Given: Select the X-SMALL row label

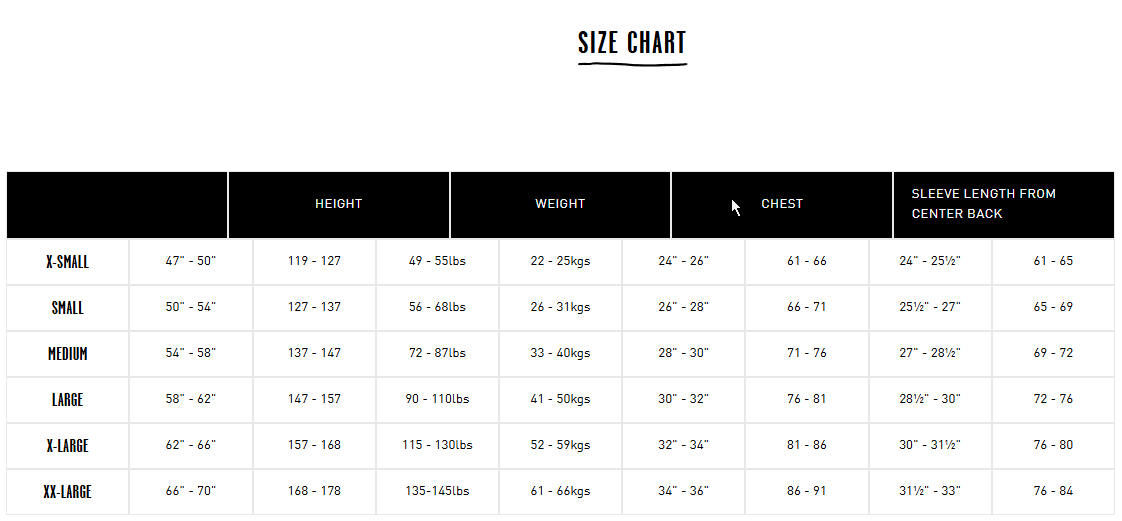Looking at the screenshot, I should tap(67, 262).
